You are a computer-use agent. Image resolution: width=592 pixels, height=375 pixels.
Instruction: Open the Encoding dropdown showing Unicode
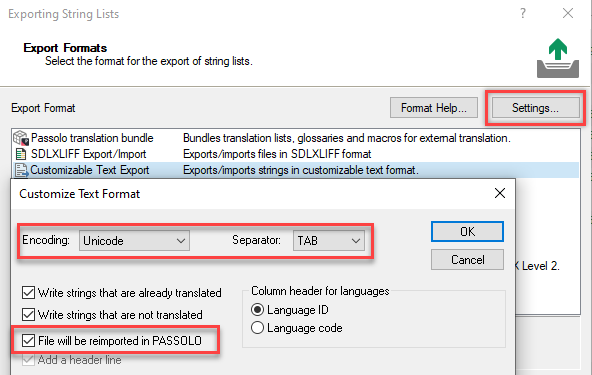pyautogui.click(x=134, y=241)
